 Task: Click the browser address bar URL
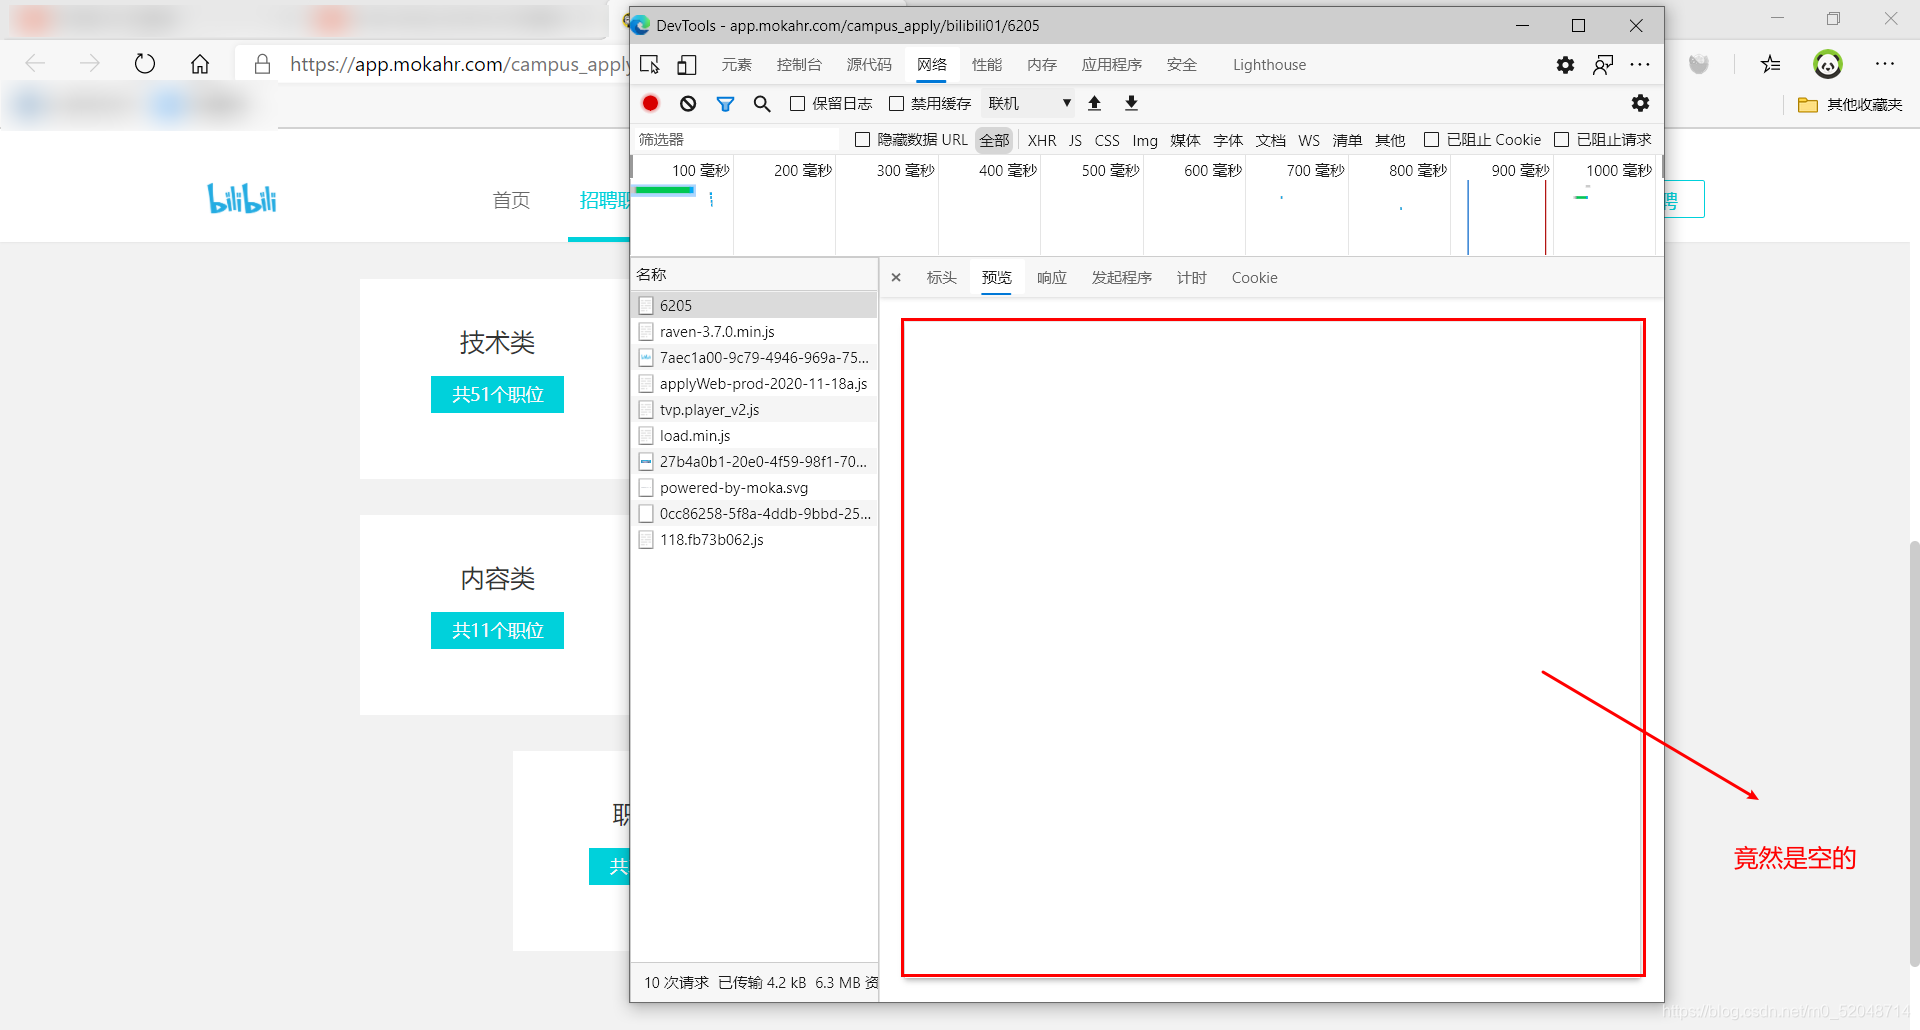click(459, 64)
